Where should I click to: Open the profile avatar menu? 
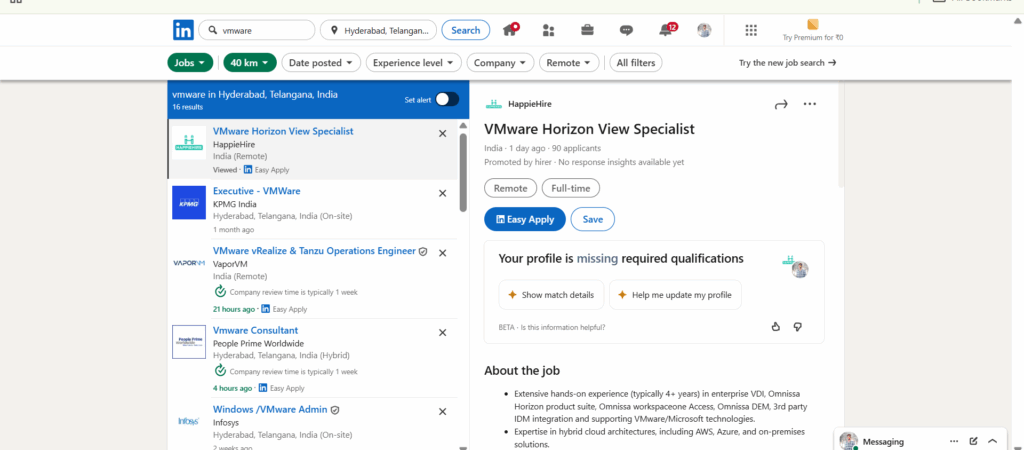pyautogui.click(x=704, y=30)
